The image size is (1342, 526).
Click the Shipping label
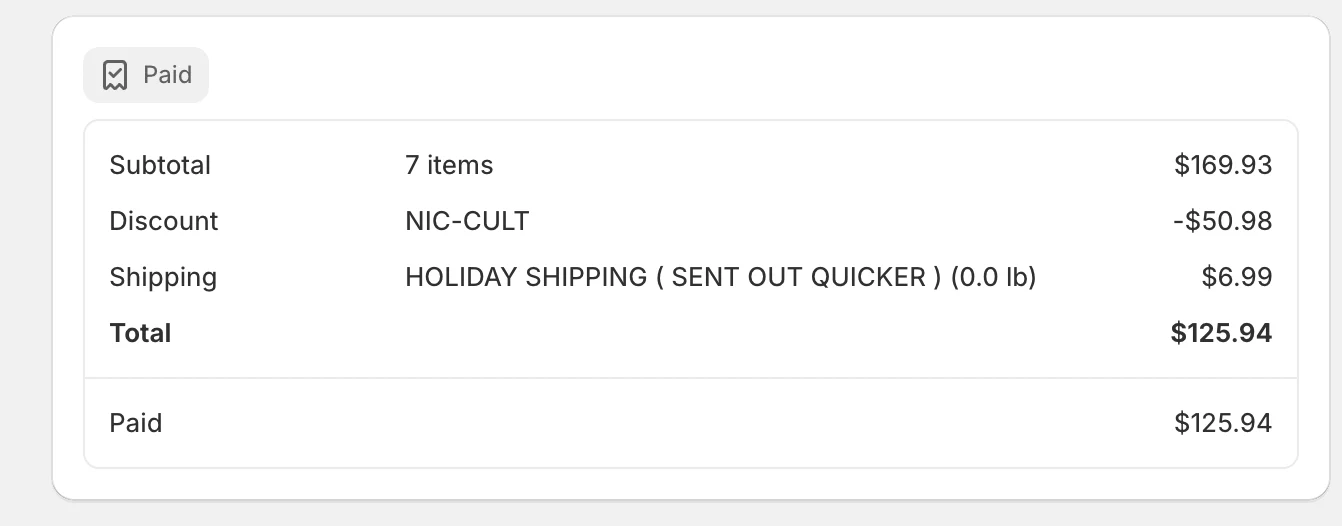coord(163,277)
